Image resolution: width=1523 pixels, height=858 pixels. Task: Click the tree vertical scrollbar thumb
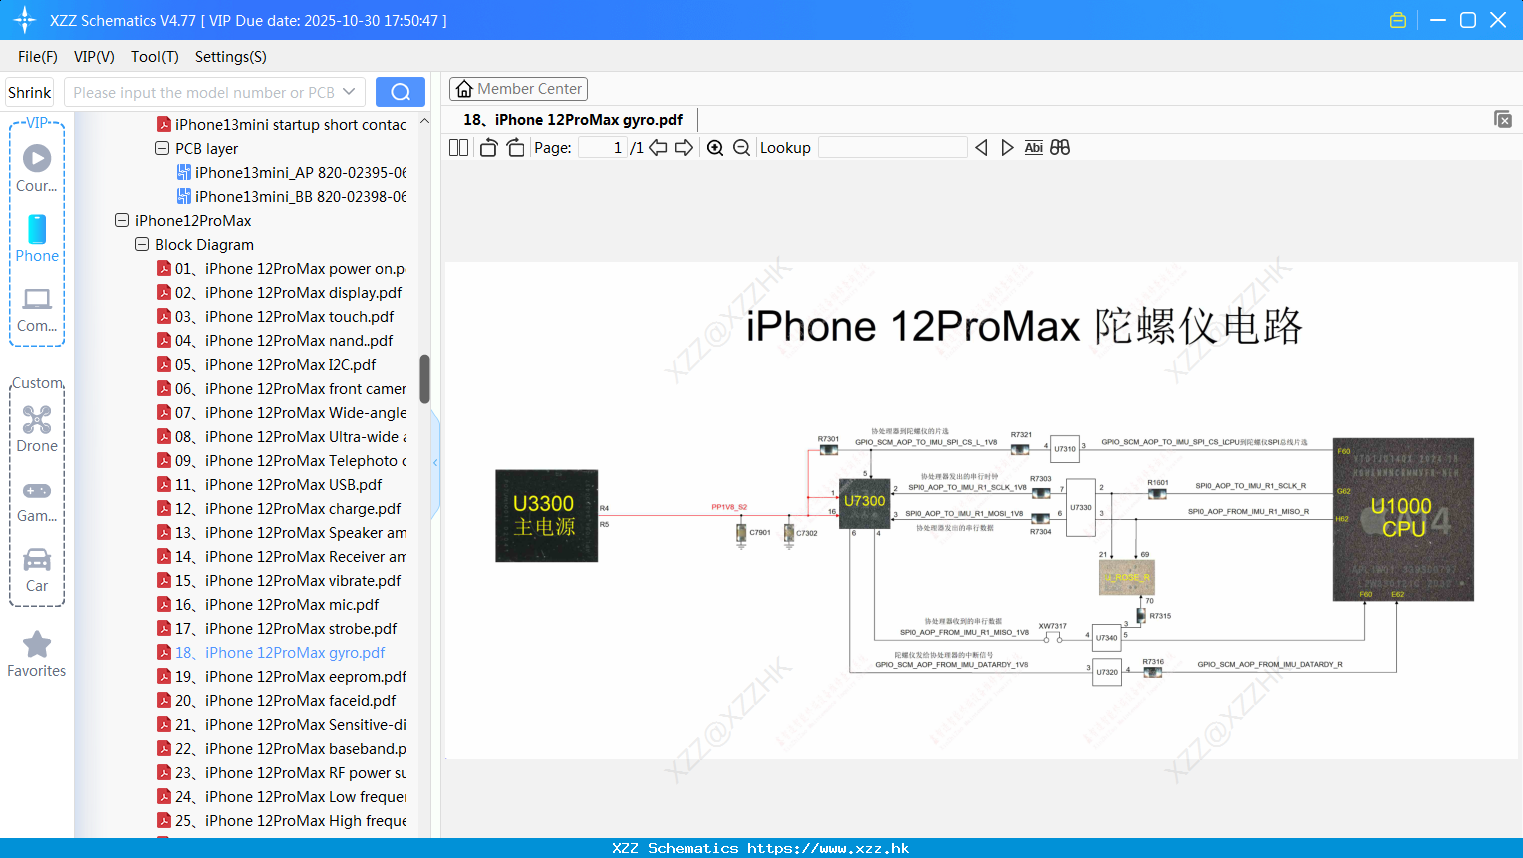[424, 379]
